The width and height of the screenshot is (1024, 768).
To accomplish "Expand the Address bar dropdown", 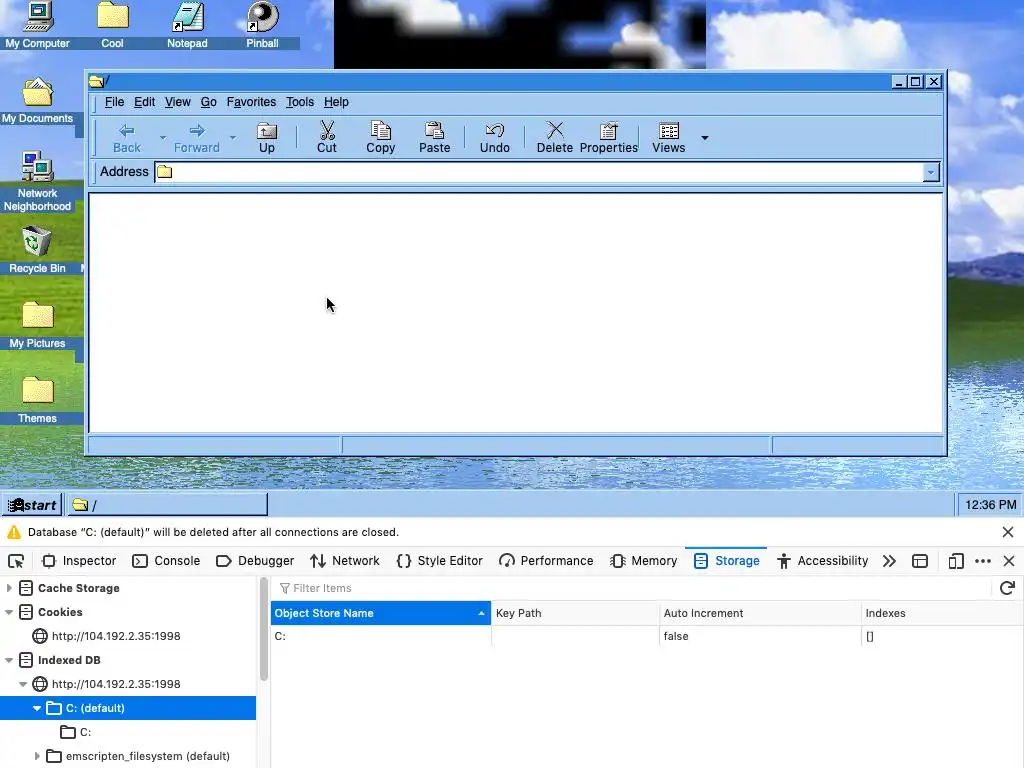I will point(931,172).
